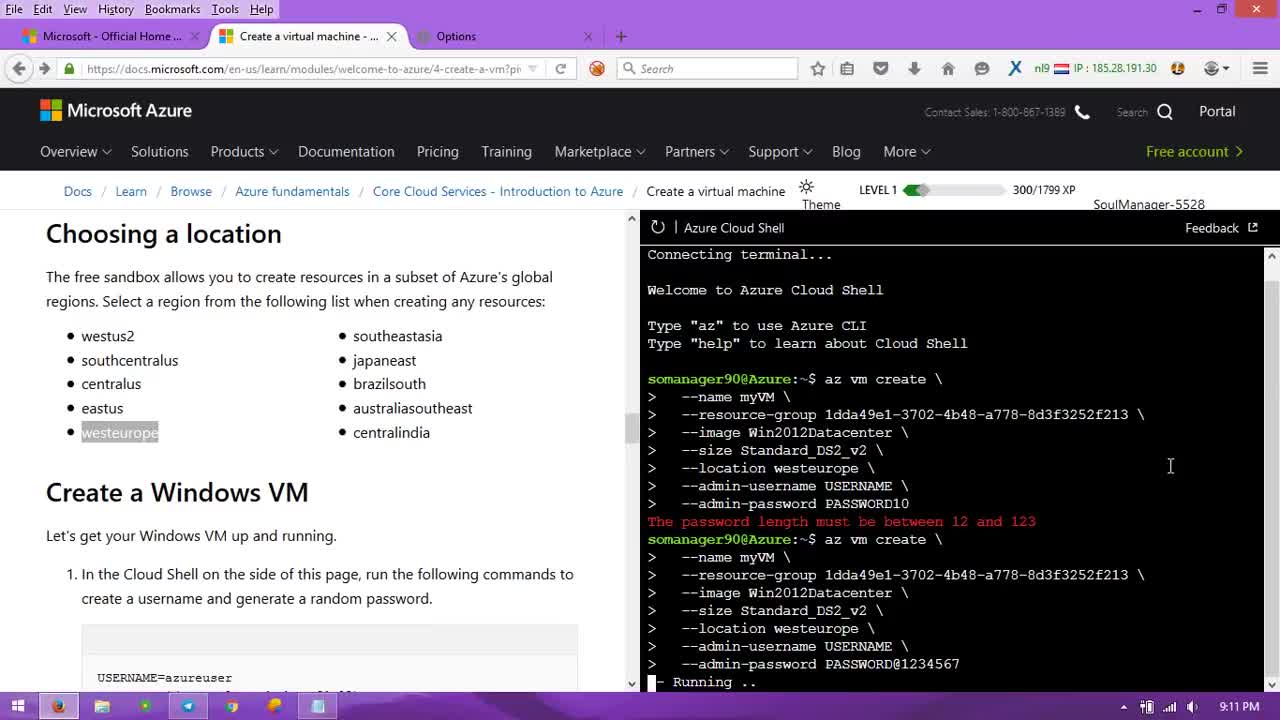
Task: Open the Solutions nav link
Action: (159, 152)
